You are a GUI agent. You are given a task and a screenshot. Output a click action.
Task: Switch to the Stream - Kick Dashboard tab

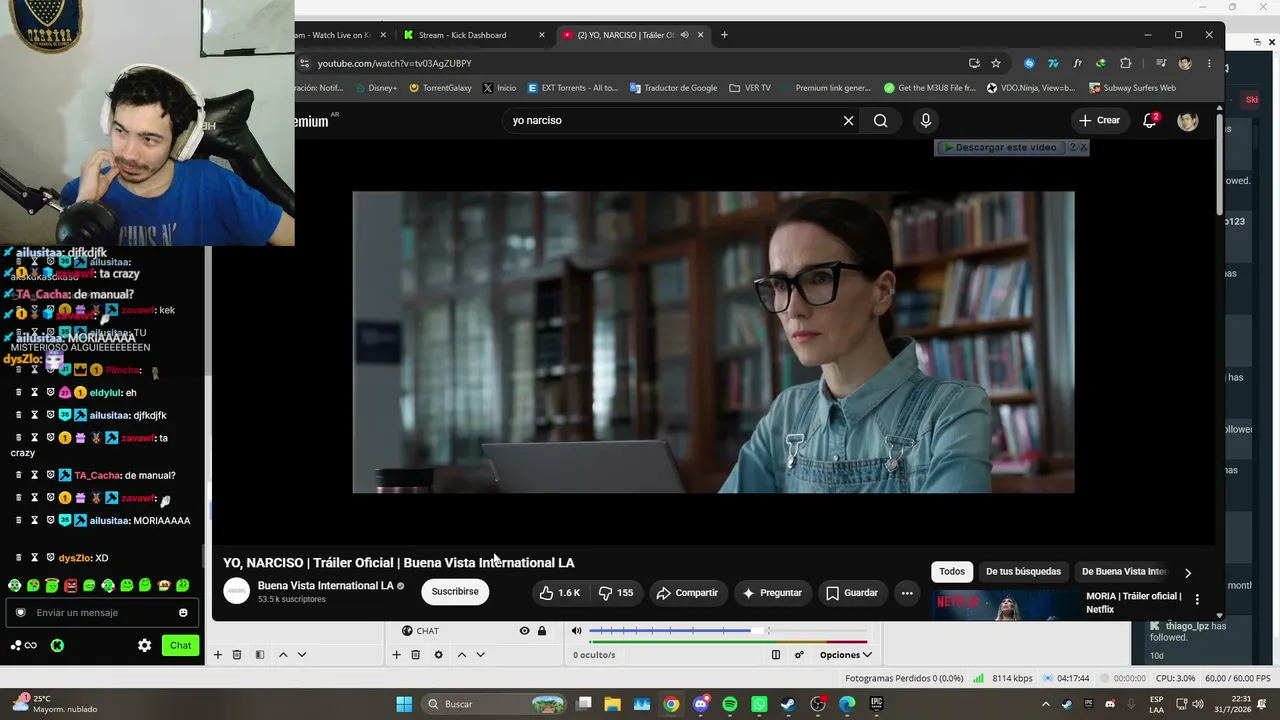click(462, 35)
